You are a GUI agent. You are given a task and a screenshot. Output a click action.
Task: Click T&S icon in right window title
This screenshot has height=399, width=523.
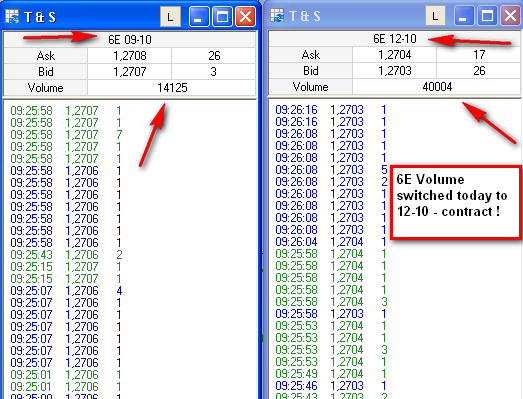pos(277,15)
